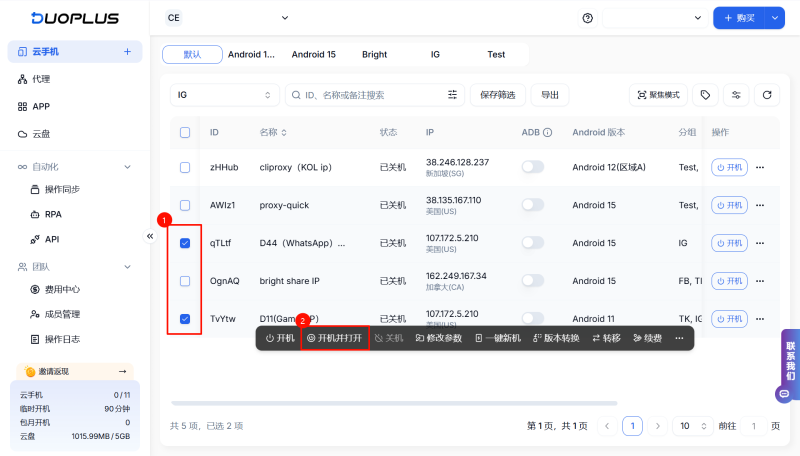
Task: Click the refresh icon above the table
Action: click(x=767, y=95)
